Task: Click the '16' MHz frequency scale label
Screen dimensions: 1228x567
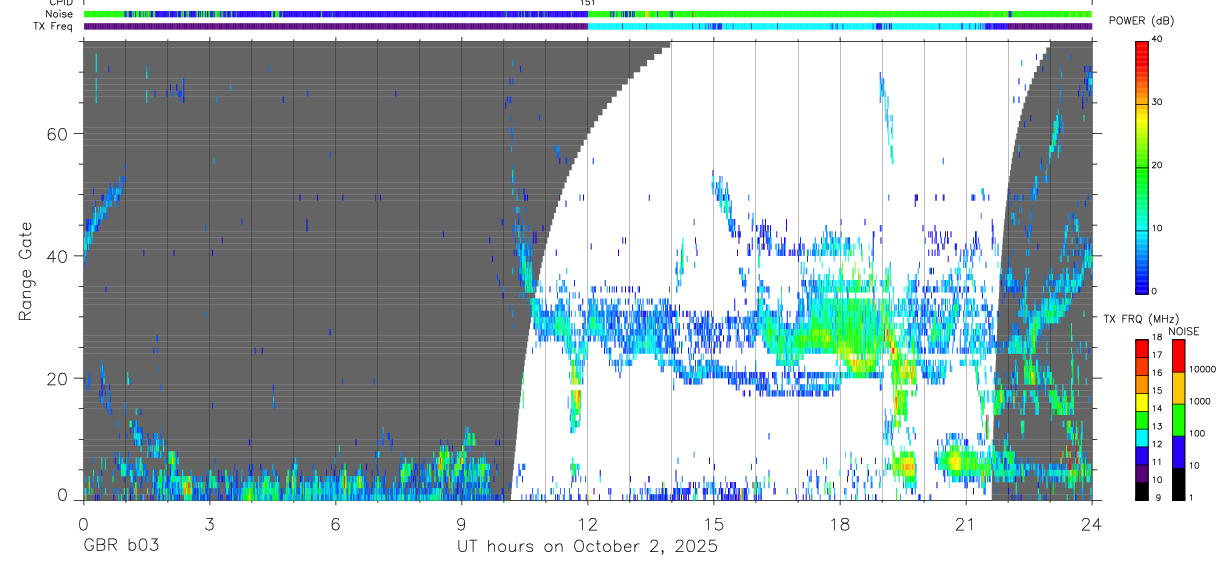Action: [x=1158, y=373]
